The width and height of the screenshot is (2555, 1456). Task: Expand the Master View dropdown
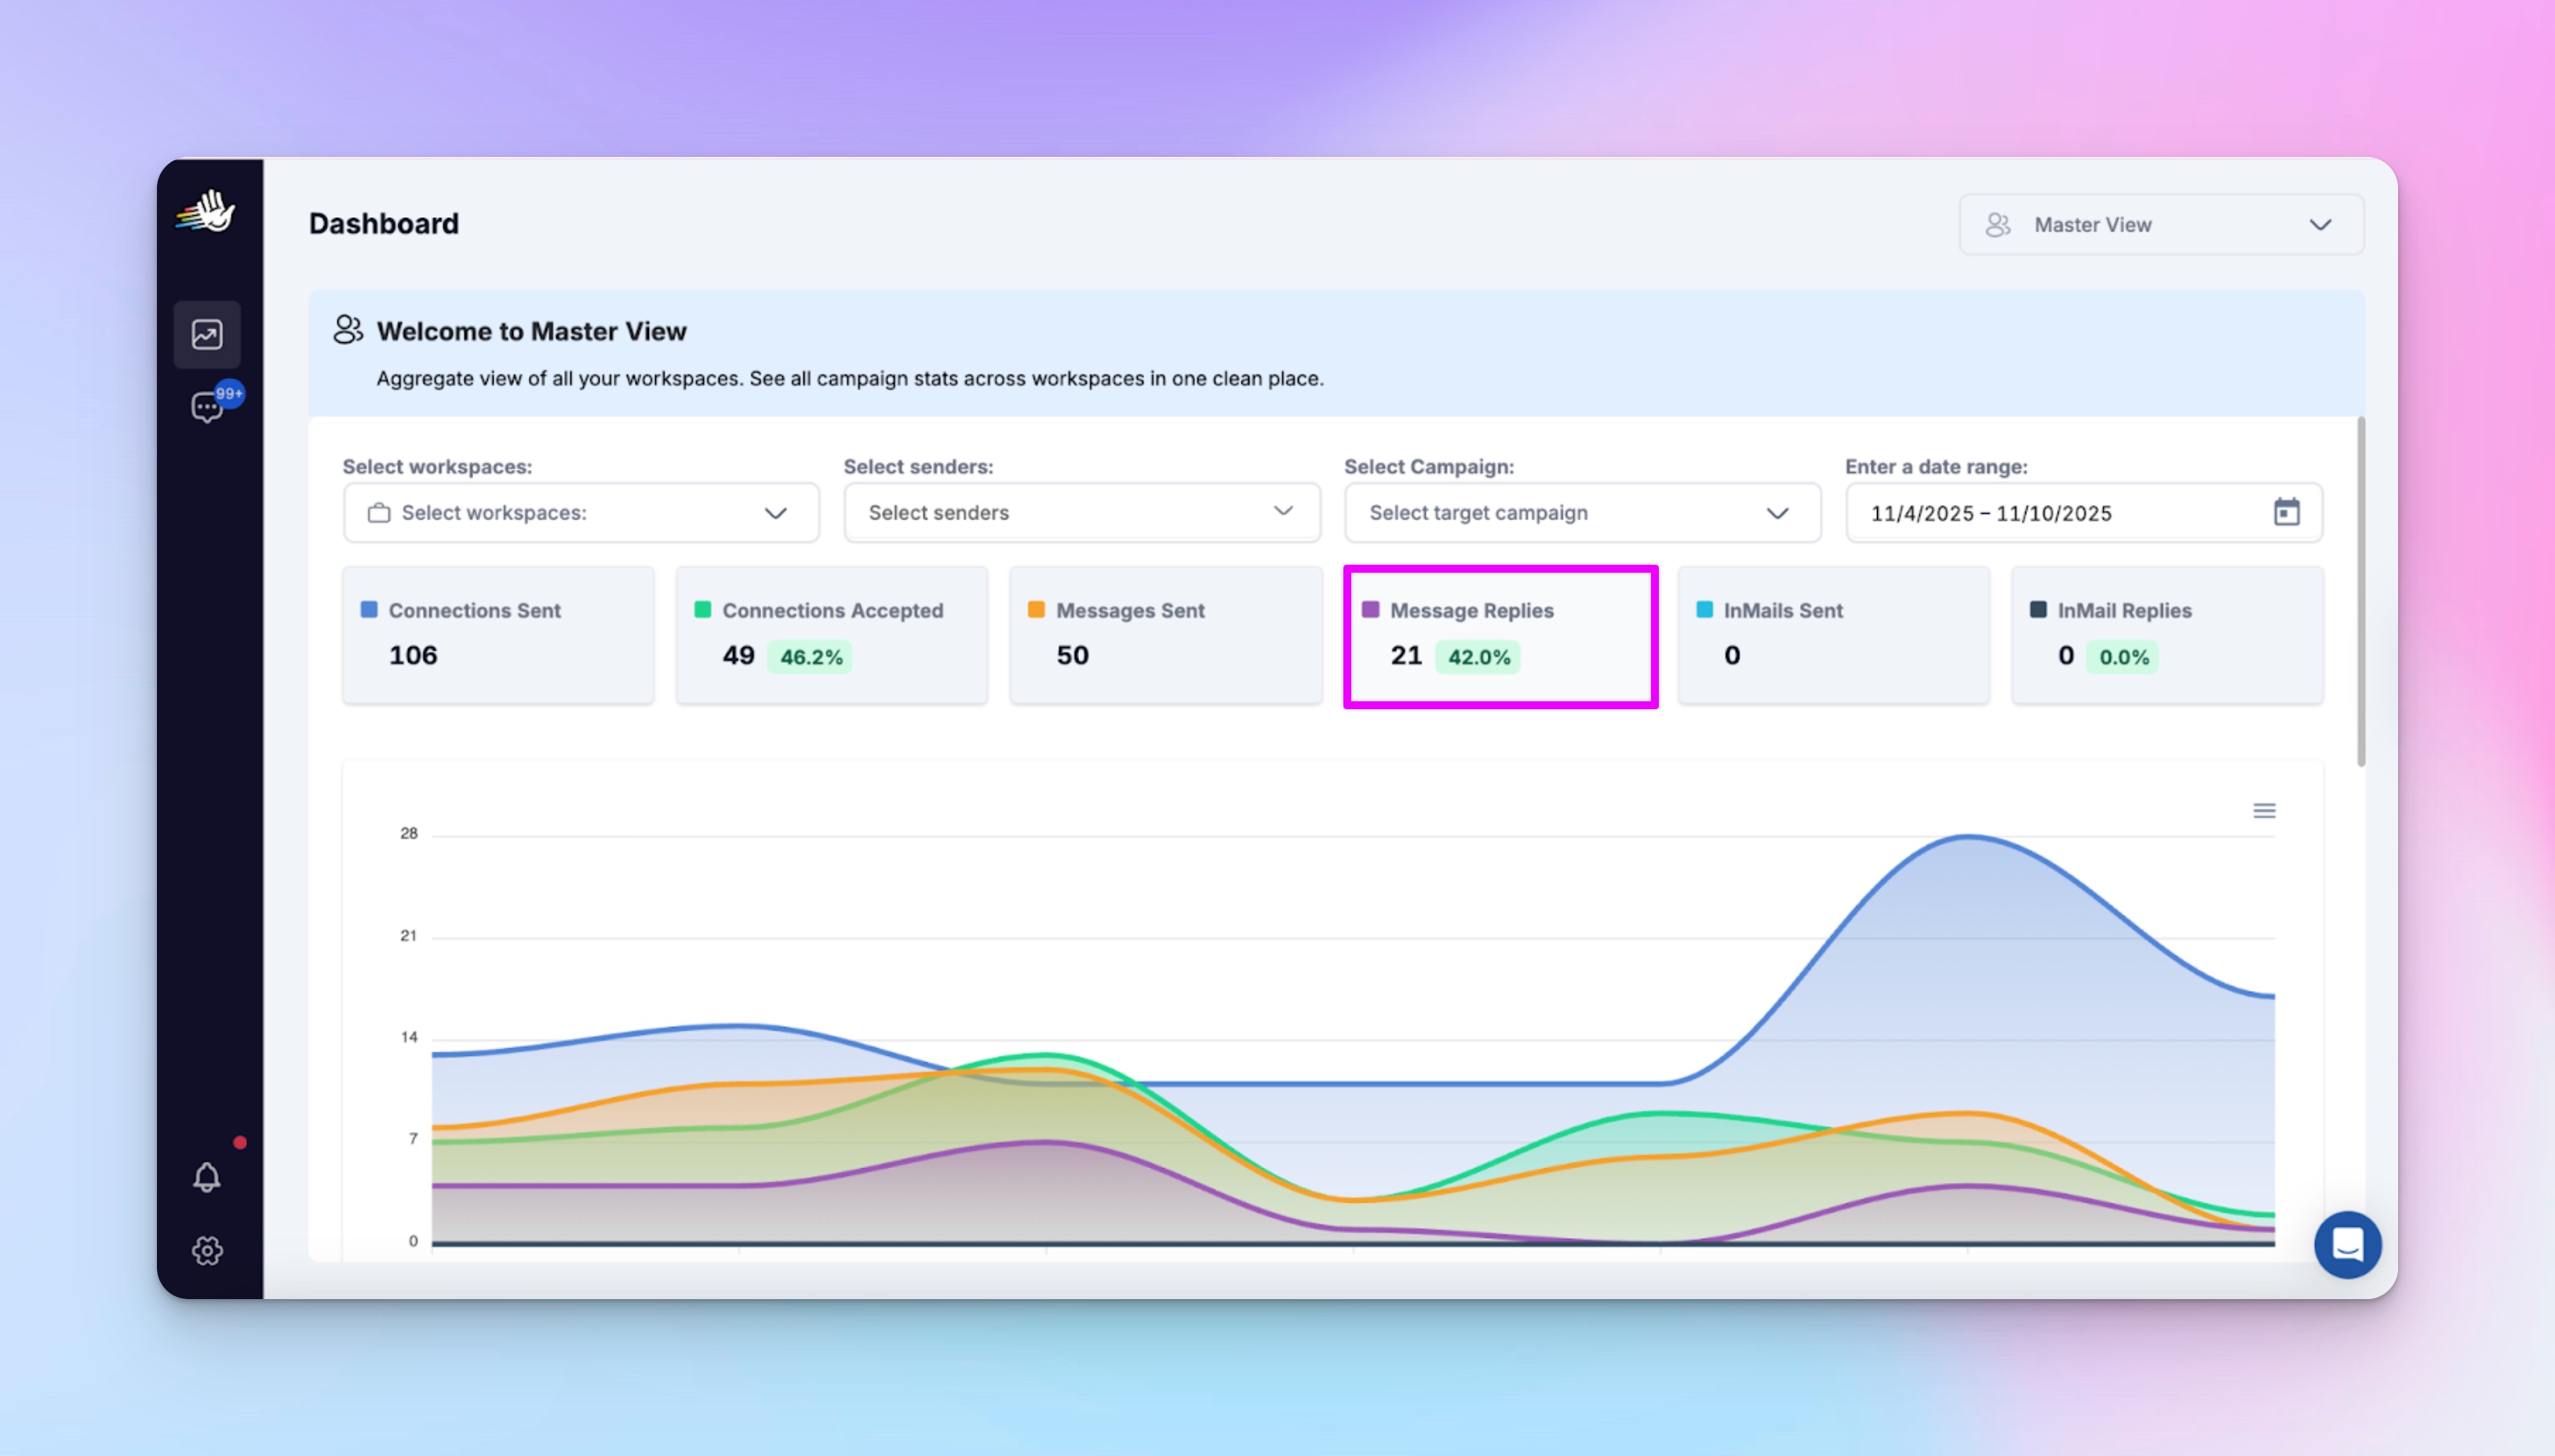(x=2161, y=225)
